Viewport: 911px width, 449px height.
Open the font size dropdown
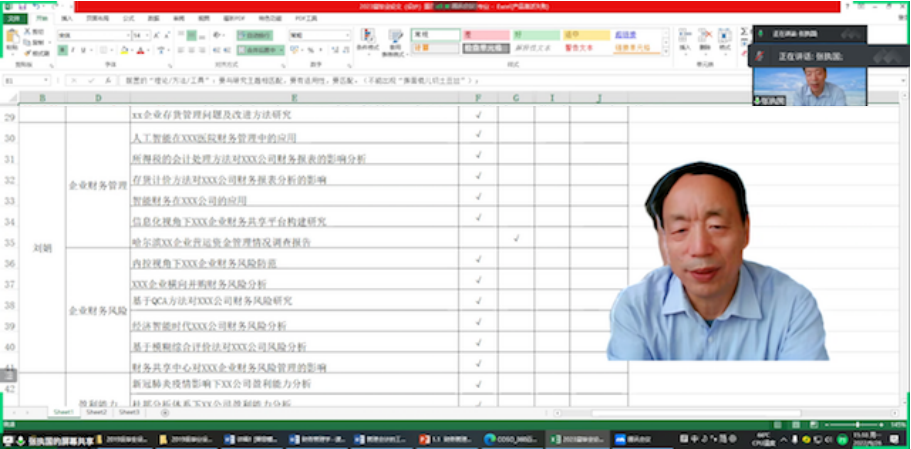point(148,35)
